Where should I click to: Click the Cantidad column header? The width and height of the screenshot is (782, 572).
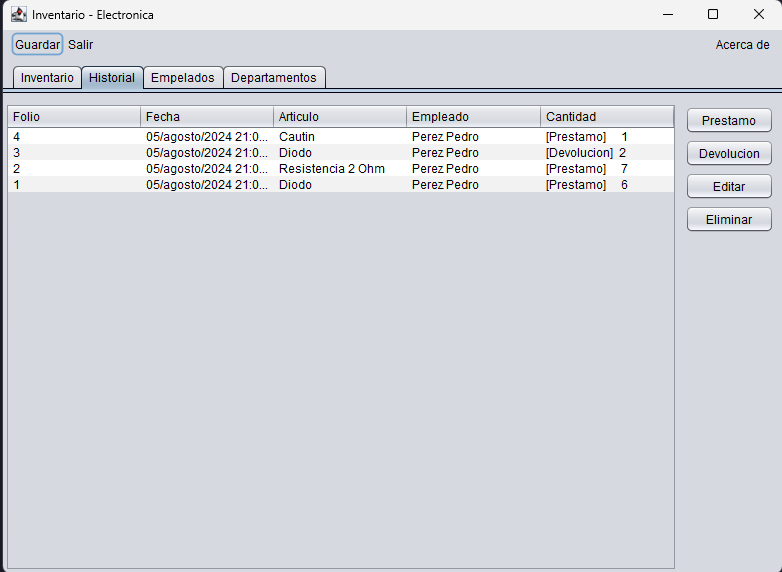click(607, 117)
